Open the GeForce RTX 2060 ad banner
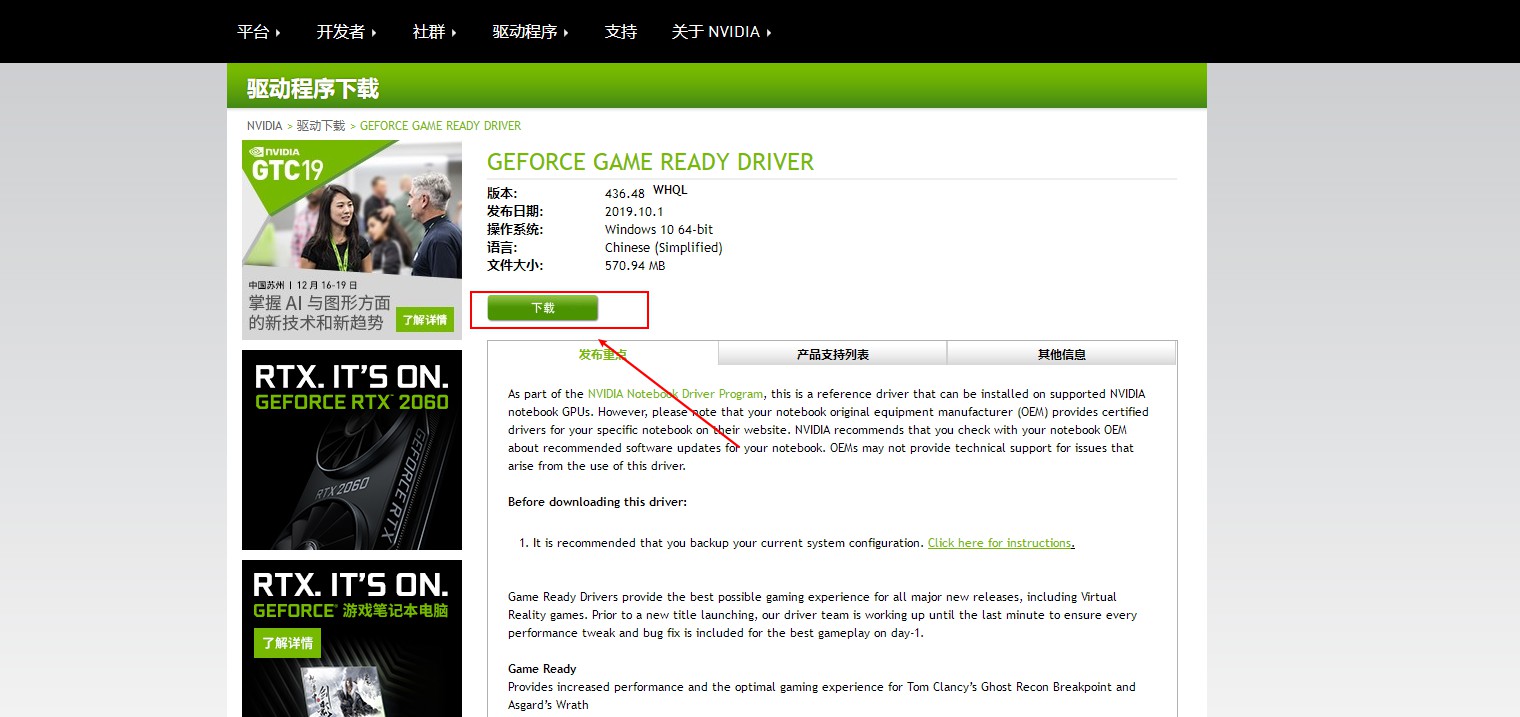This screenshot has width=1520, height=717. click(x=352, y=450)
